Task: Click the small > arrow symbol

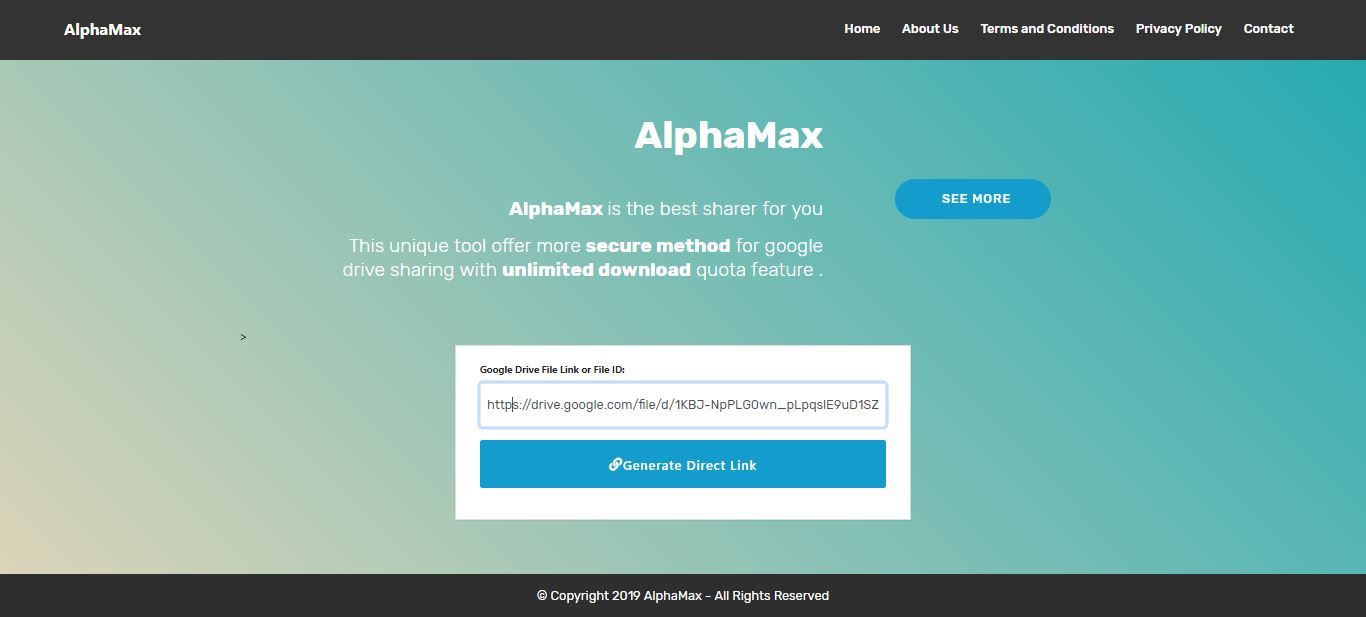Action: tap(243, 337)
